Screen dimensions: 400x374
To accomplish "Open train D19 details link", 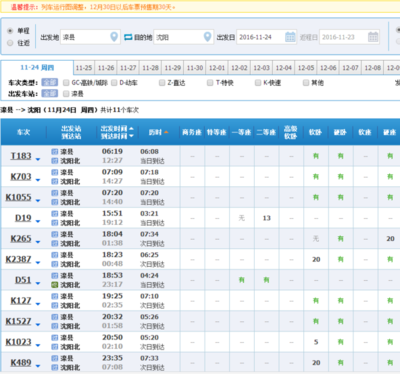I will 23,218.
